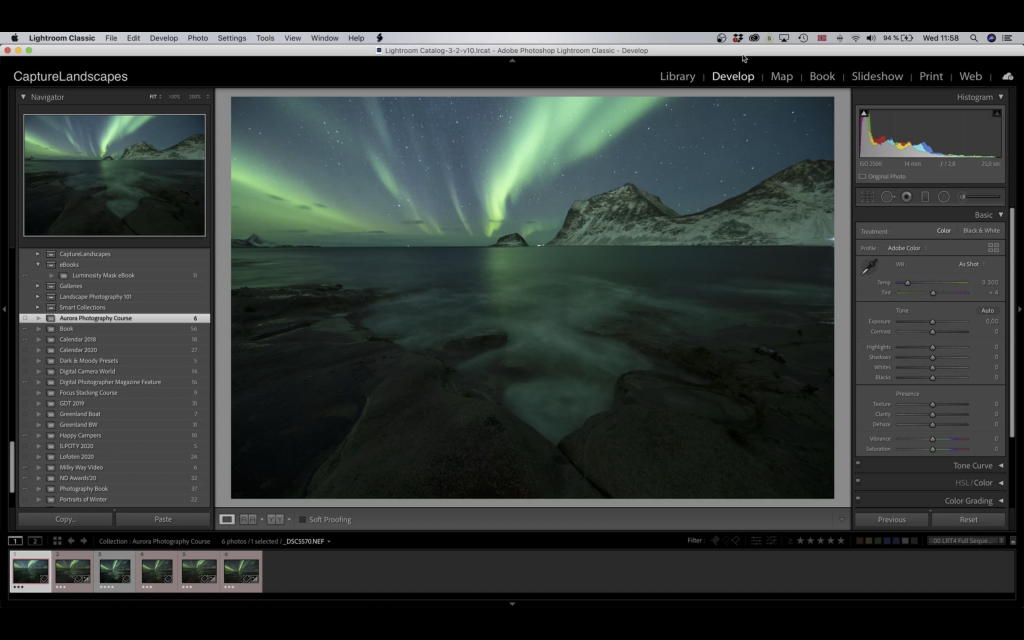Go forward using the filmstrip right arrow
Viewport: 1024px width, 640px height.
(x=84, y=541)
